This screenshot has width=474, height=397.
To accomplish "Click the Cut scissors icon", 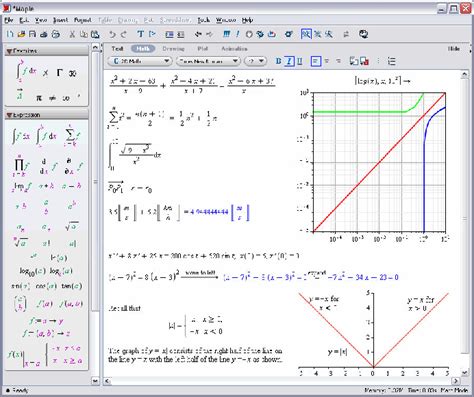I will [x=72, y=34].
